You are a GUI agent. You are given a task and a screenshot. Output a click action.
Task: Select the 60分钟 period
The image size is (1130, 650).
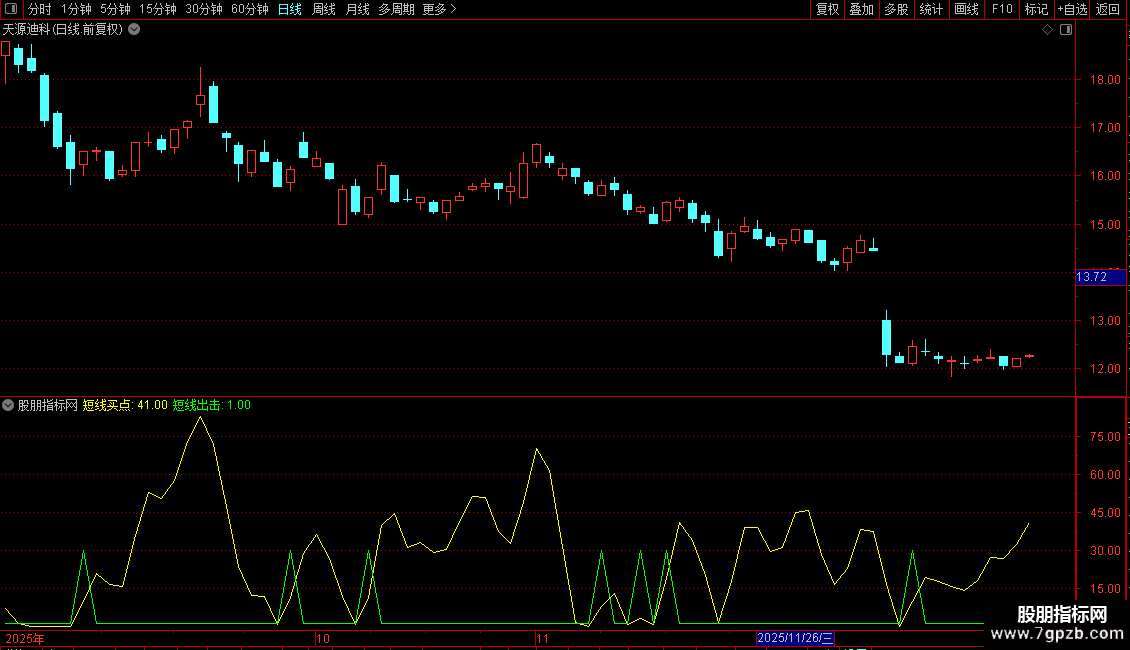[x=249, y=9]
